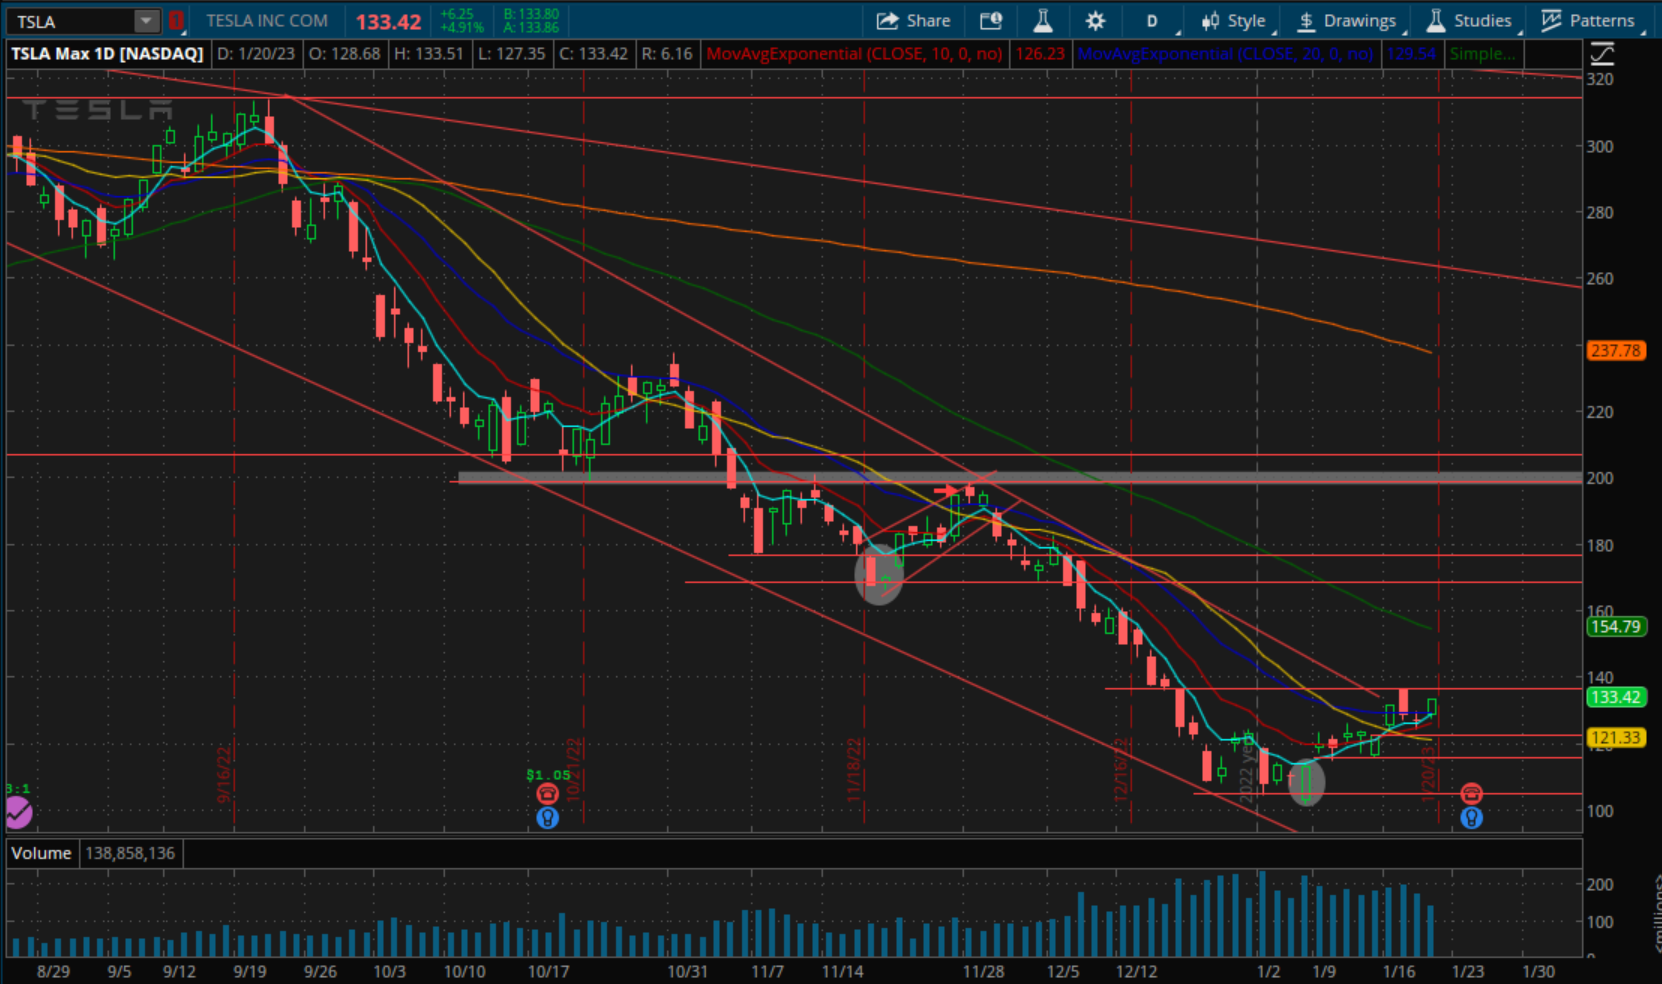Select the red arrow drawing near 200 level
This screenshot has height=984, width=1662.
click(945, 491)
